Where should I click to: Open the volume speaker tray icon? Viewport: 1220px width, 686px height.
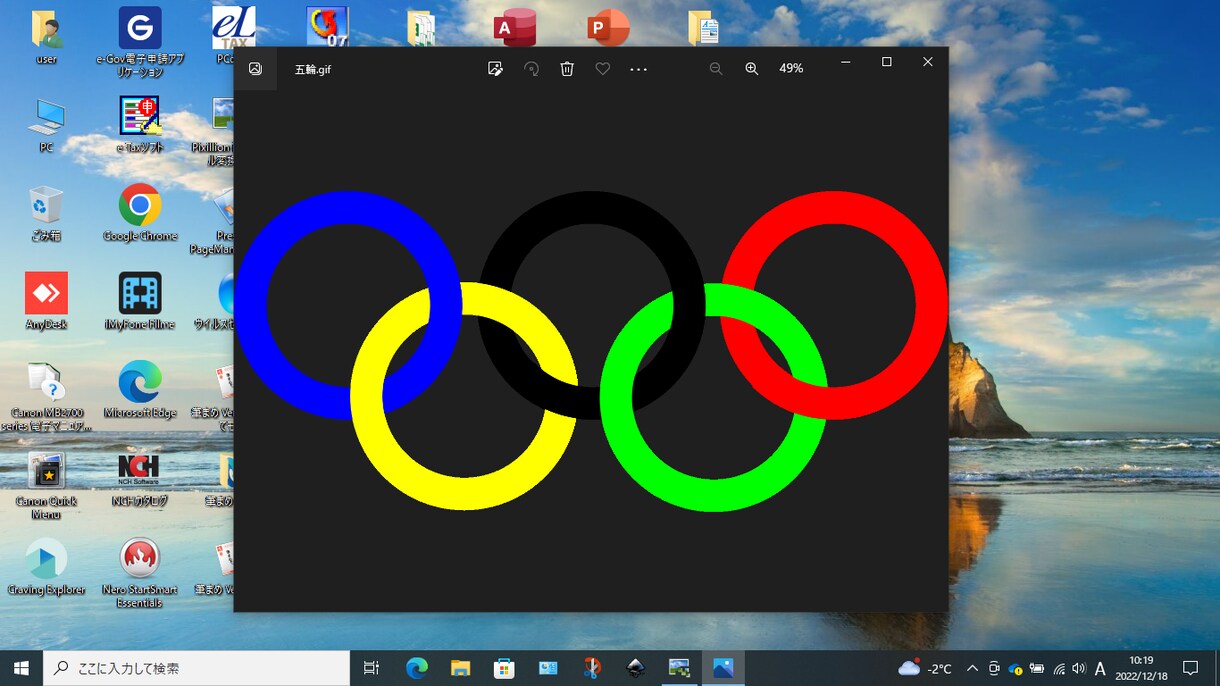tap(1078, 668)
